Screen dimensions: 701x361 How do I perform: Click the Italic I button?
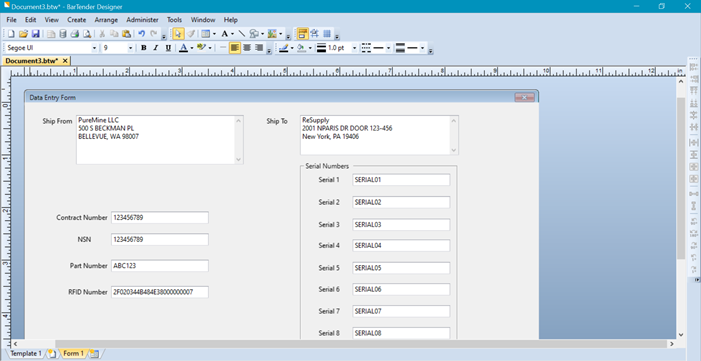156,48
